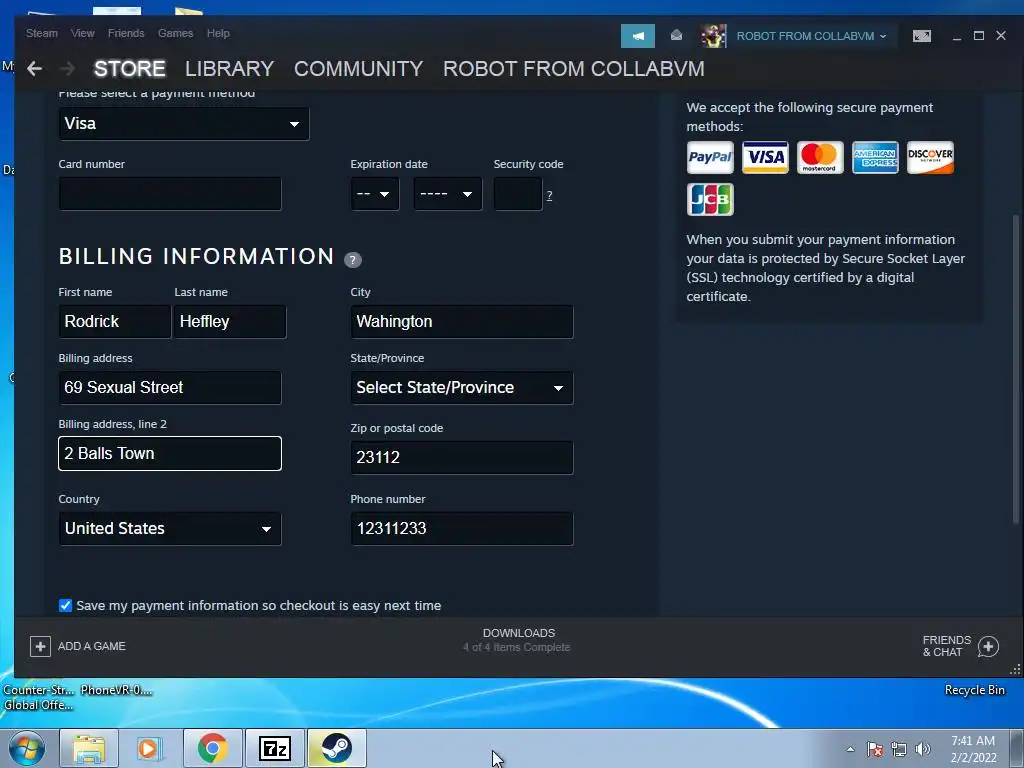This screenshot has width=1024, height=768.
Task: Click the Last name field with Heffley
Action: pyautogui.click(x=230, y=322)
